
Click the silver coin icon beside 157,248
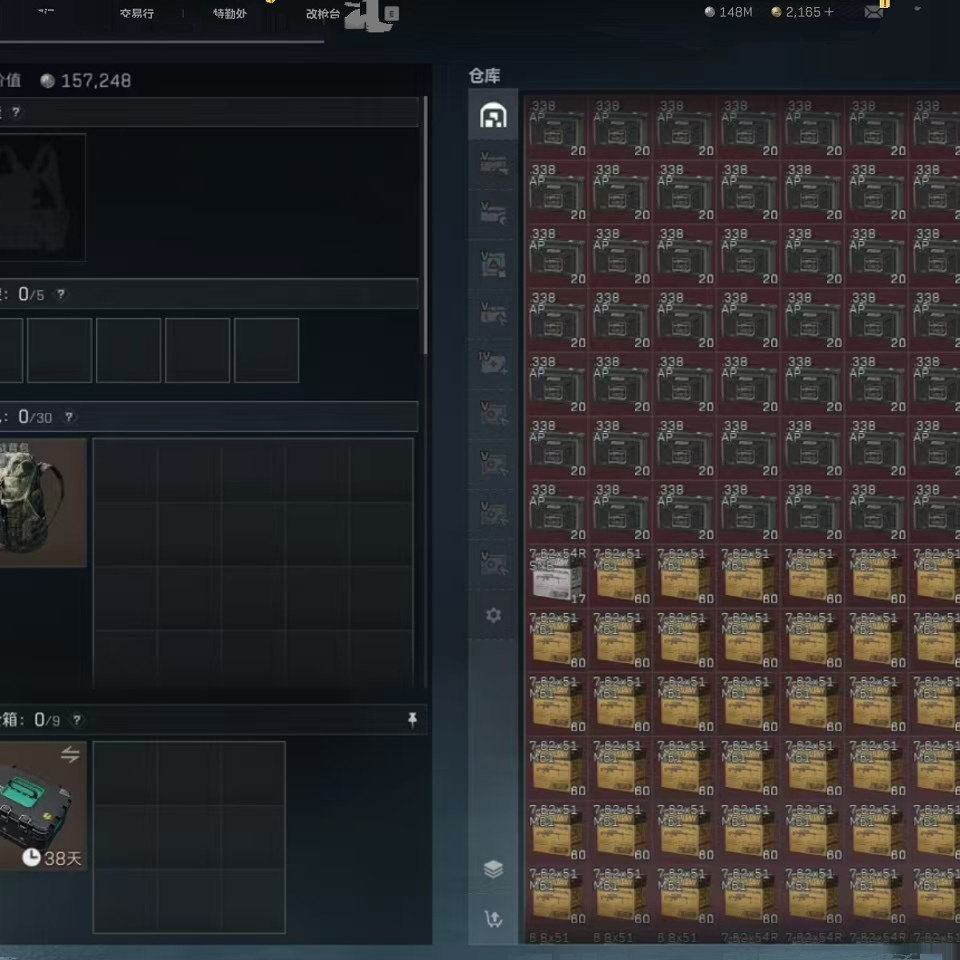(47, 81)
